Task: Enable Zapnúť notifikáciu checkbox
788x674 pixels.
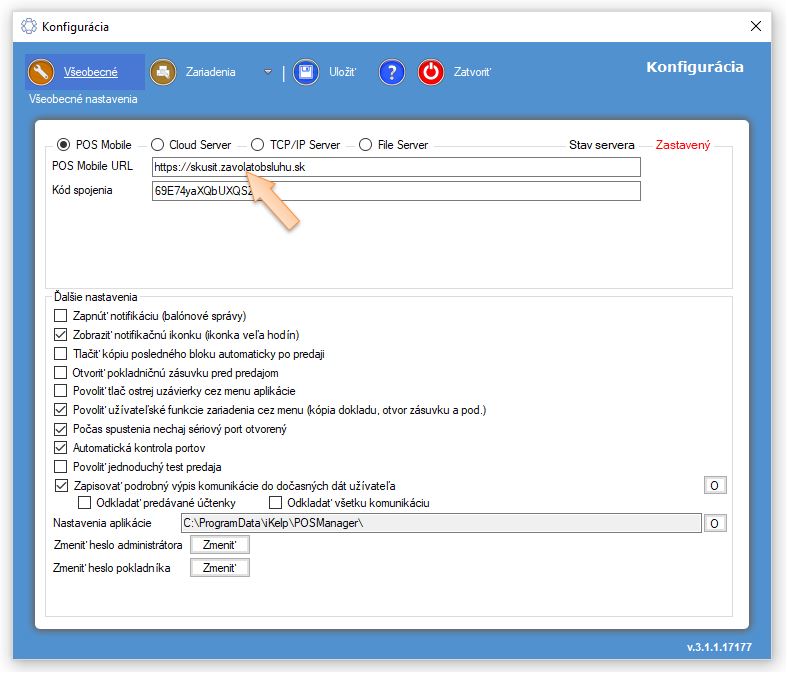Action: point(61,316)
